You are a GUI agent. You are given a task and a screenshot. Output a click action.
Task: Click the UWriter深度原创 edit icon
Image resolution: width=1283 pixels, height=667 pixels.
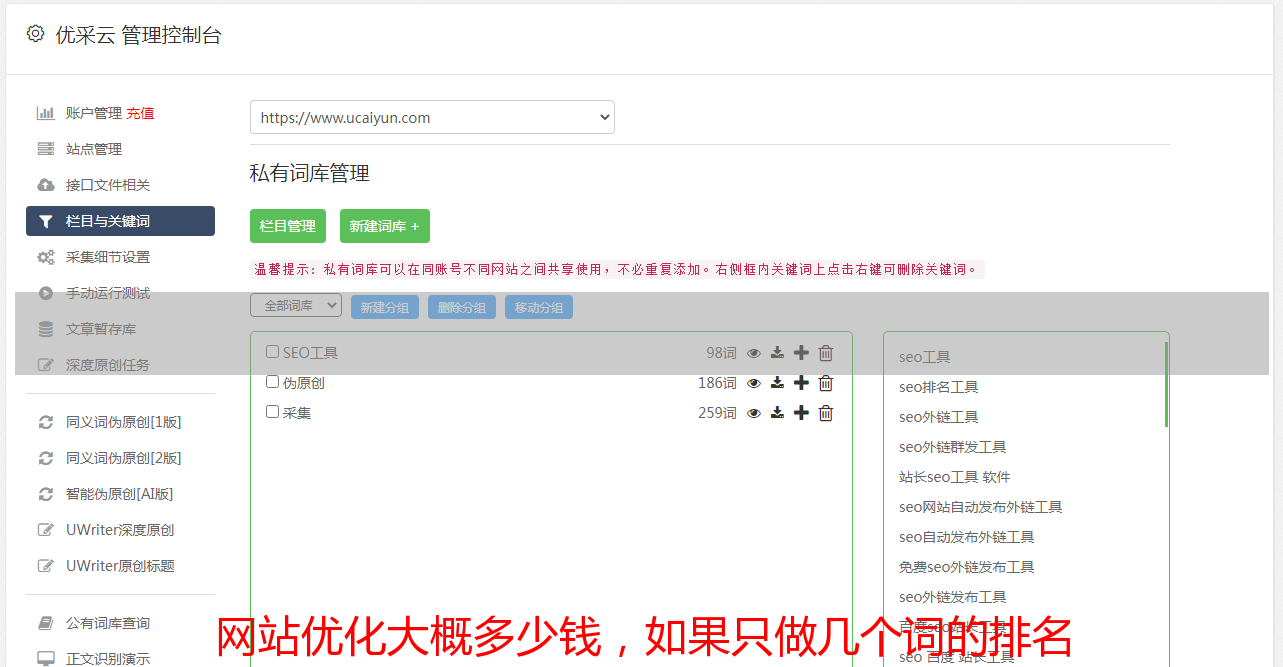click(x=46, y=530)
